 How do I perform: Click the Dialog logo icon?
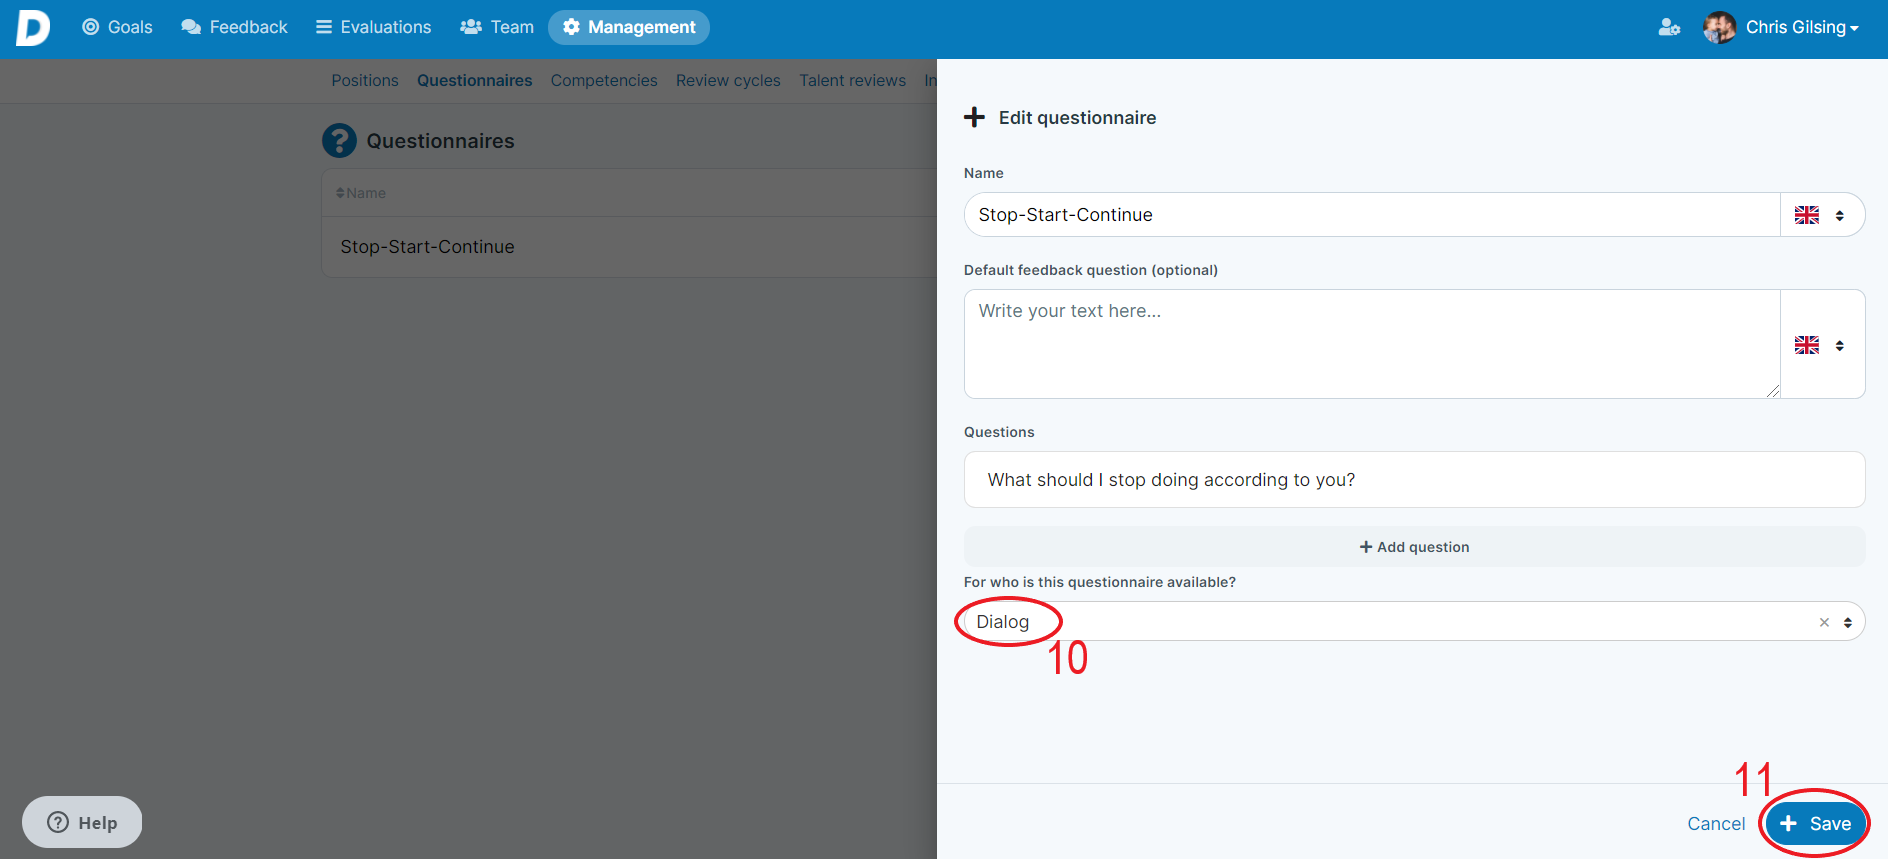tap(32, 27)
